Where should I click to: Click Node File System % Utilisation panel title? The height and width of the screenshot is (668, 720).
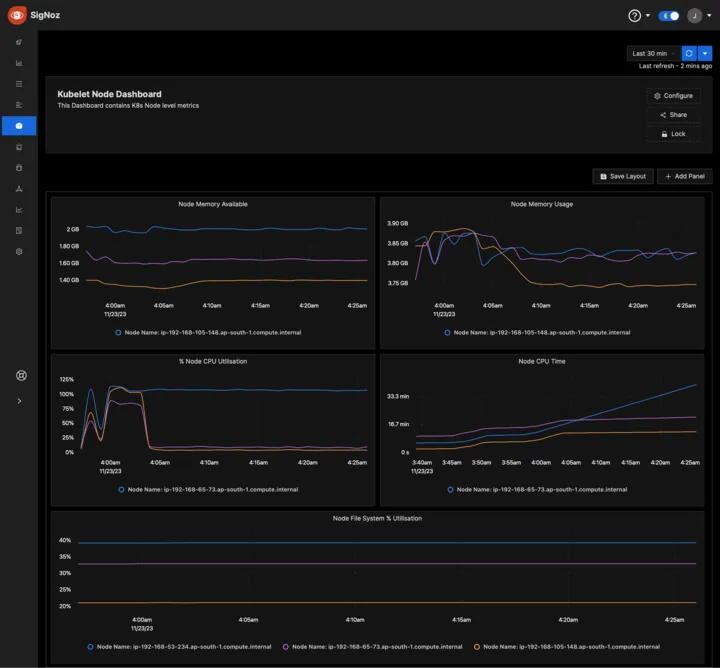tap(377, 518)
